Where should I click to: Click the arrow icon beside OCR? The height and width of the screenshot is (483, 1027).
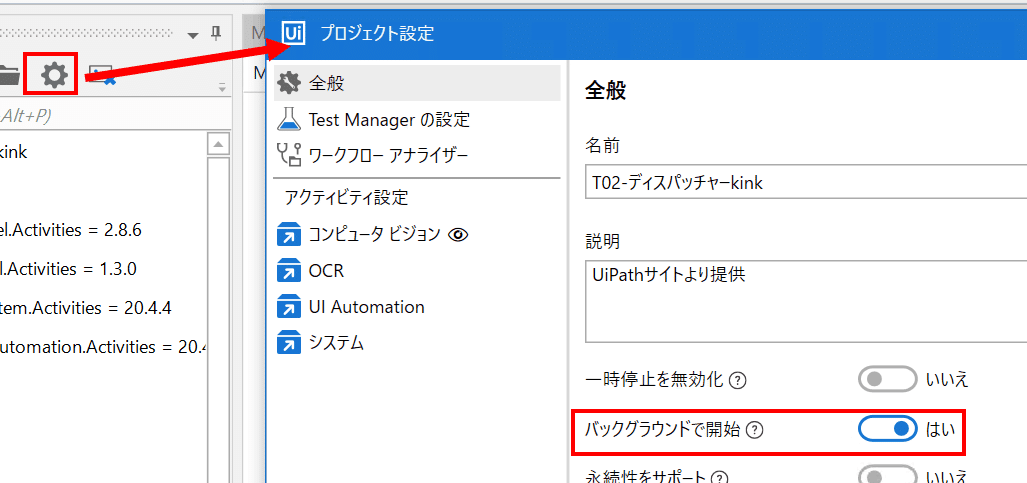[x=289, y=270]
